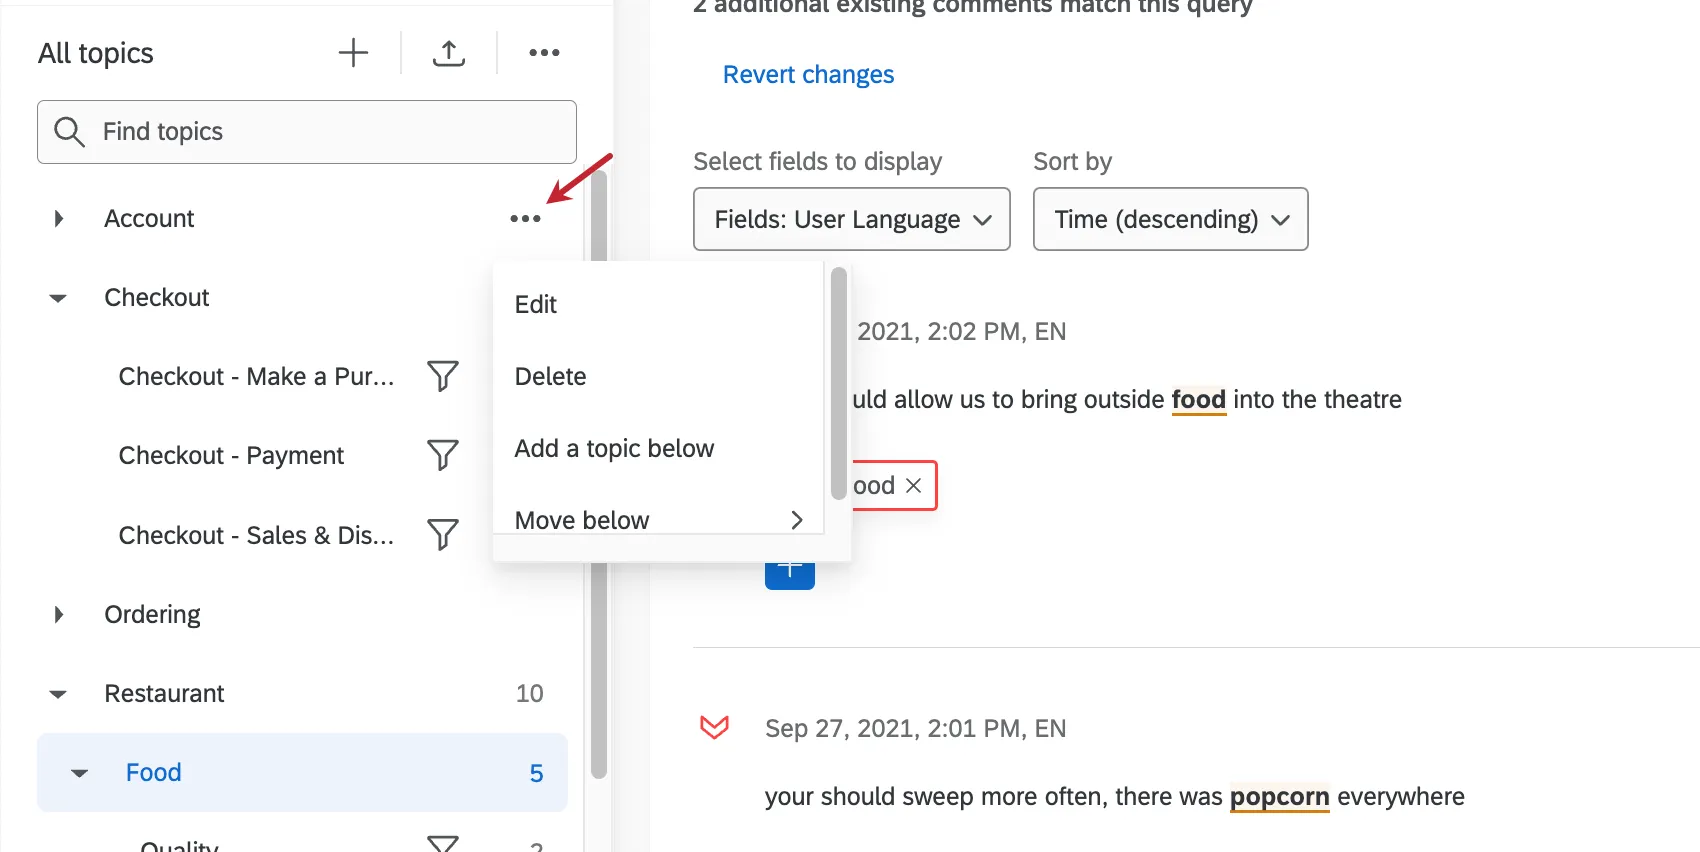1700x852 pixels.
Task: Select the Food topic in the tree
Action: pos(154,772)
